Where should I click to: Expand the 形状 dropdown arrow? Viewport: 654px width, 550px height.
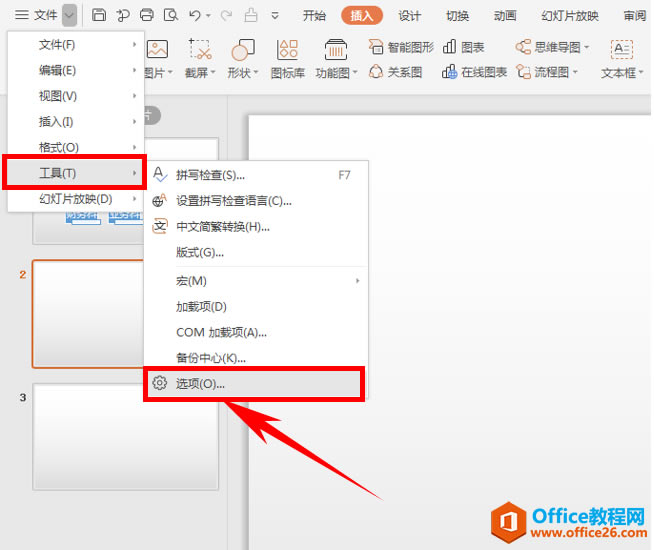[256, 73]
